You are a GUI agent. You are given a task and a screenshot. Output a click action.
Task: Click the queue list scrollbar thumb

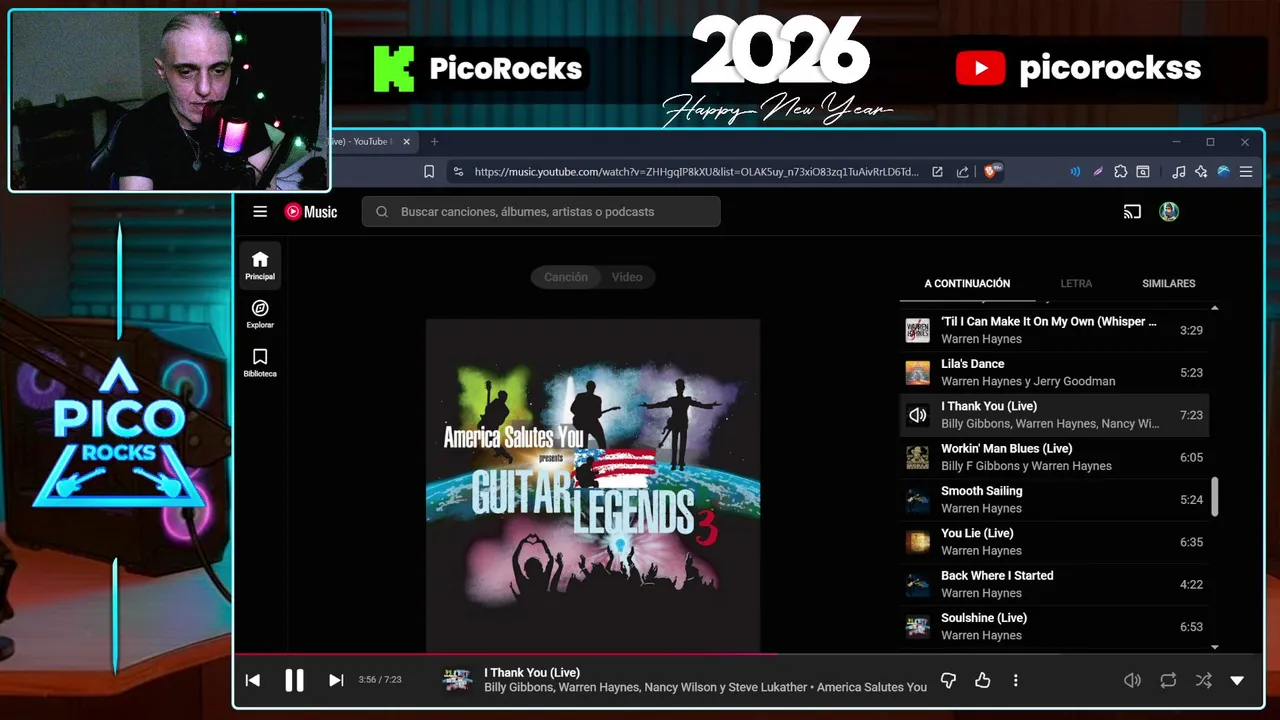point(1215,497)
